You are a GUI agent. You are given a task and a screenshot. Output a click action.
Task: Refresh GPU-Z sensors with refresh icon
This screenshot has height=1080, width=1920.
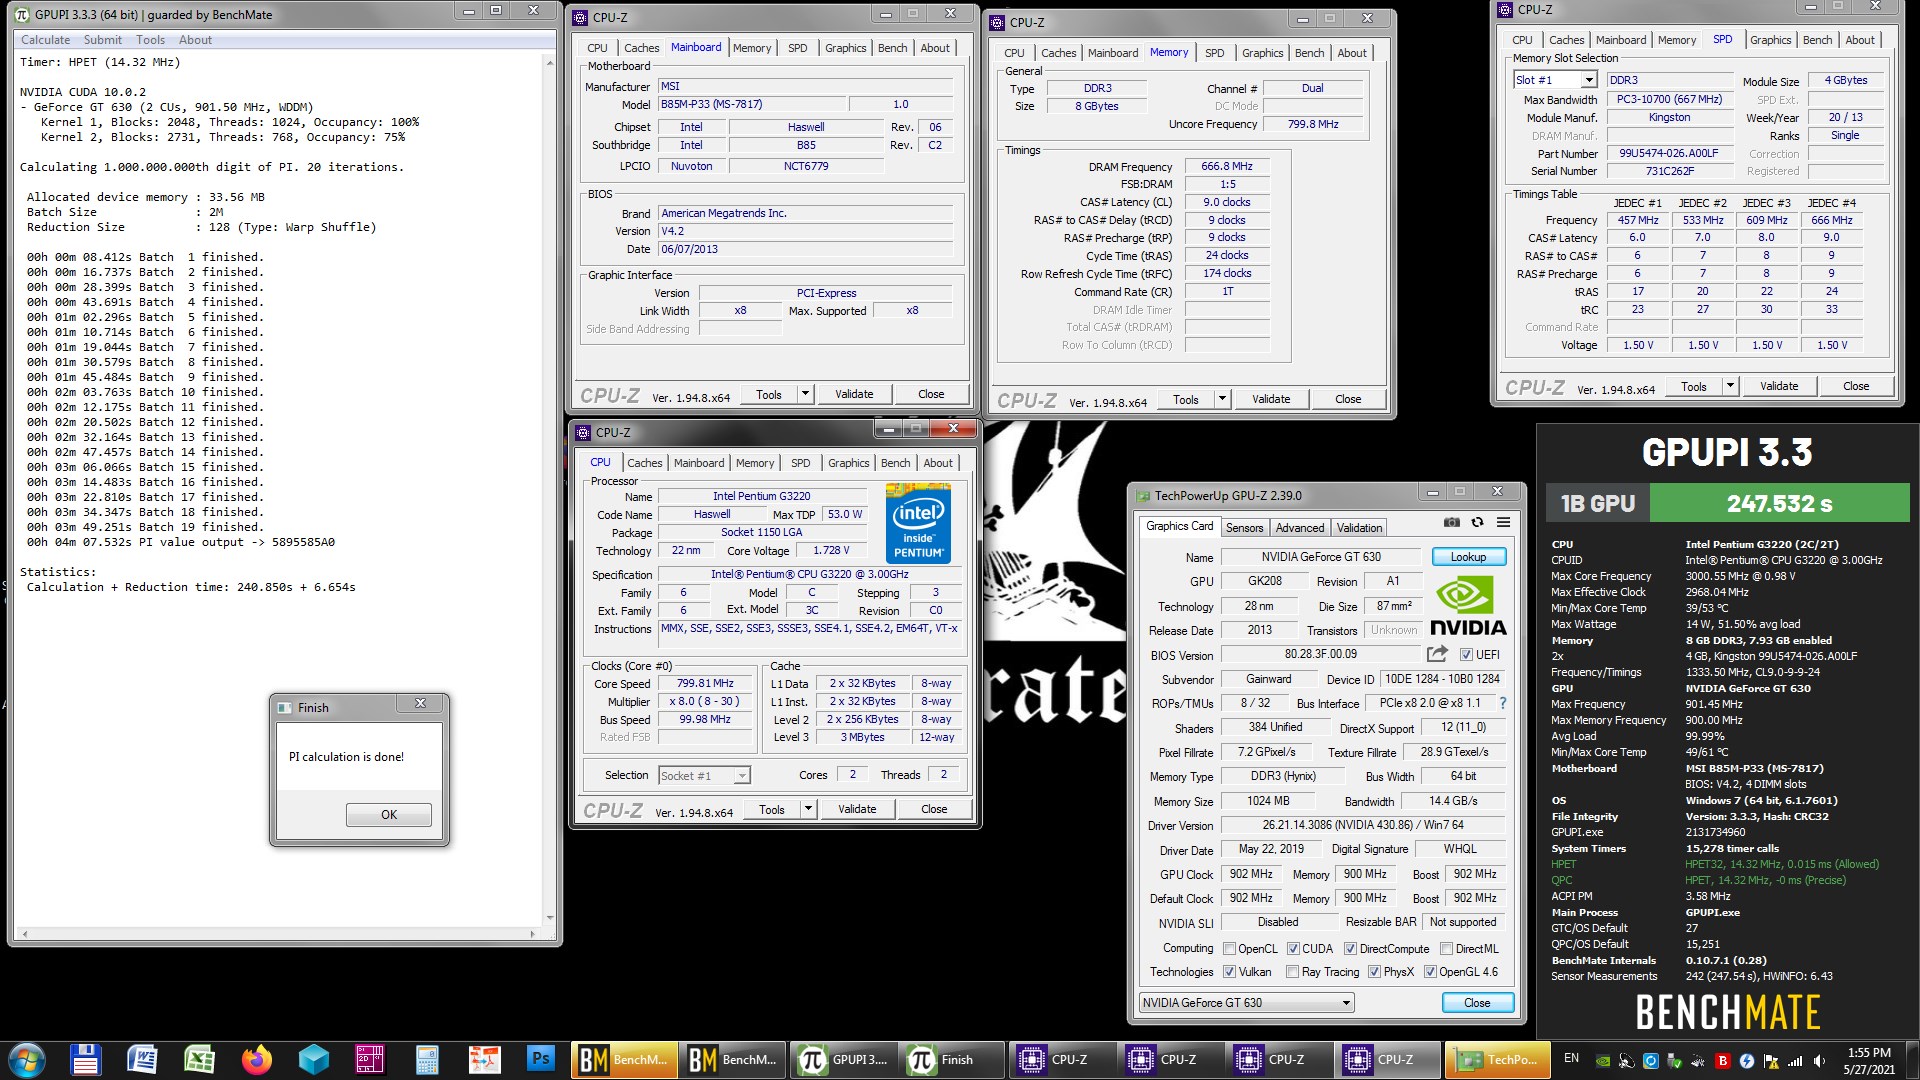(x=1477, y=522)
